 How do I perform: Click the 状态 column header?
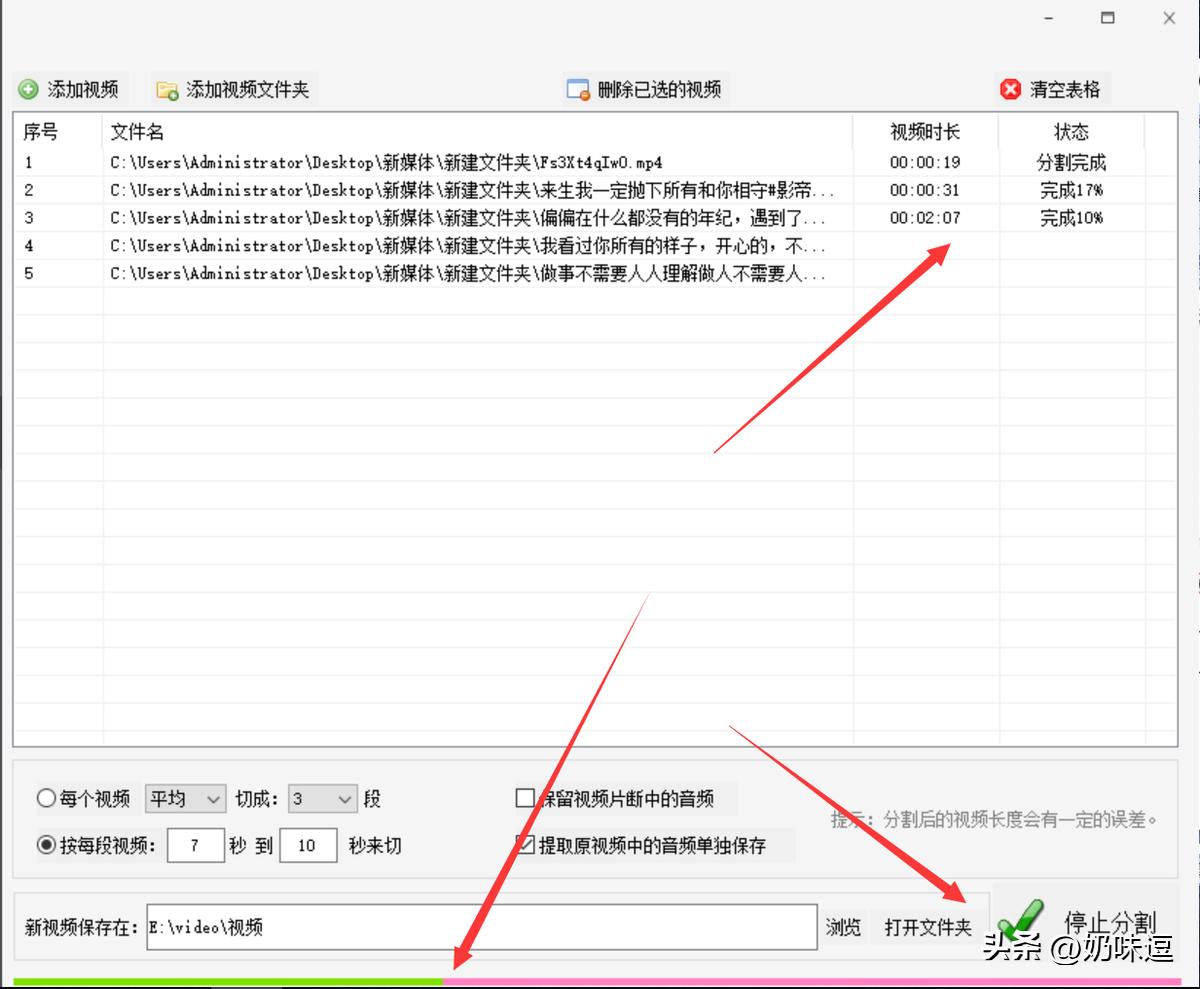[x=1072, y=131]
